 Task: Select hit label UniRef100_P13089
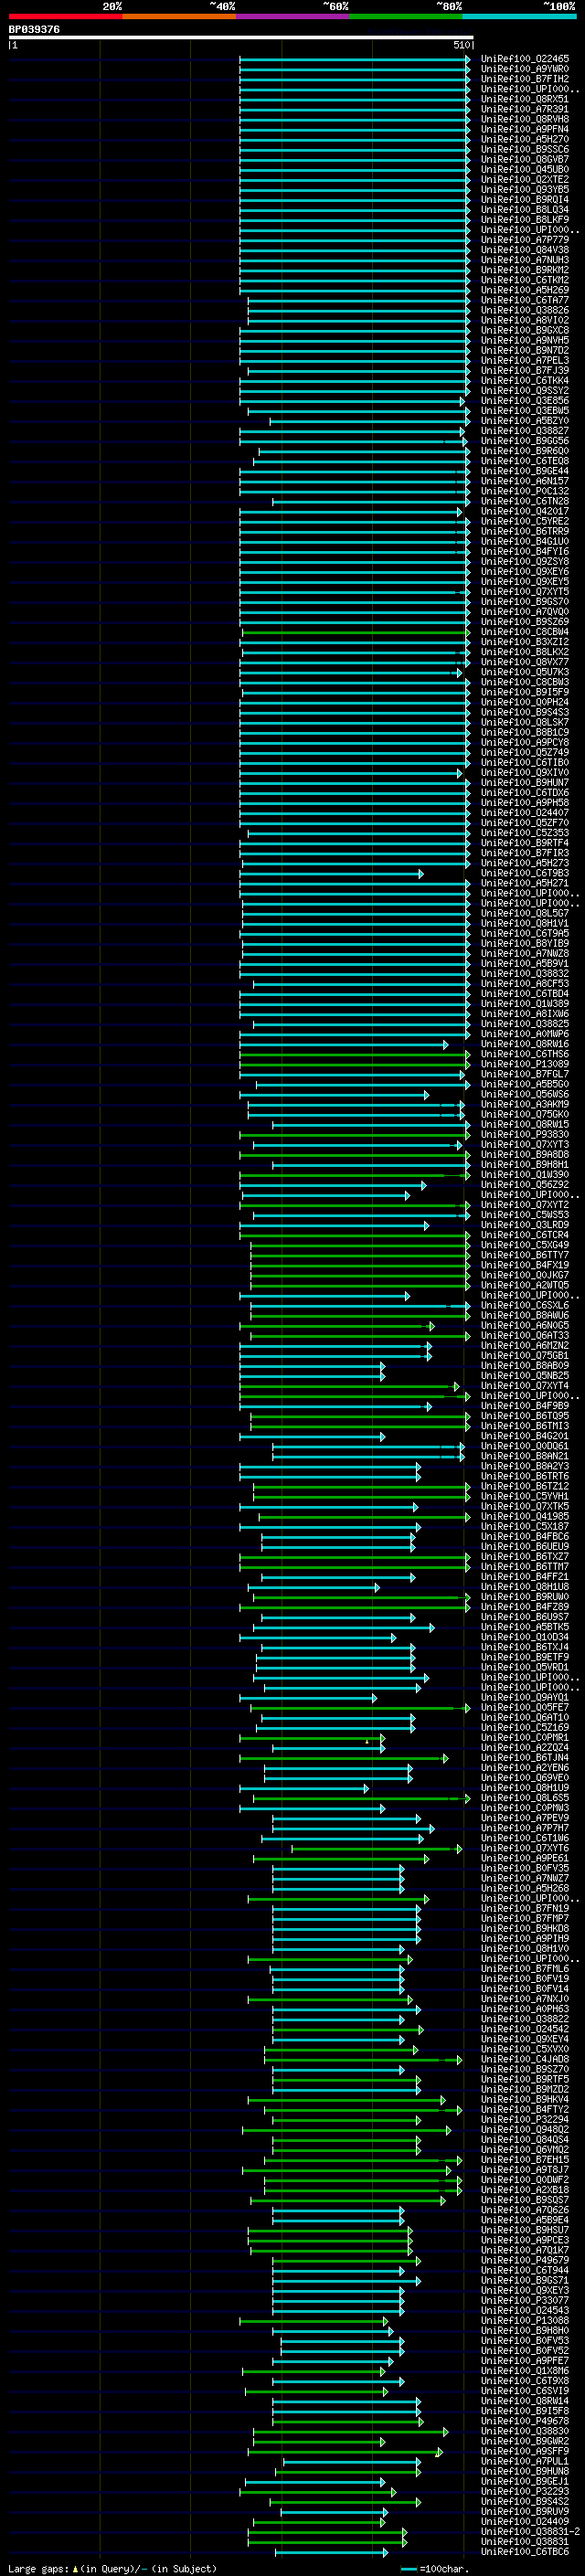pyautogui.click(x=525, y=1064)
